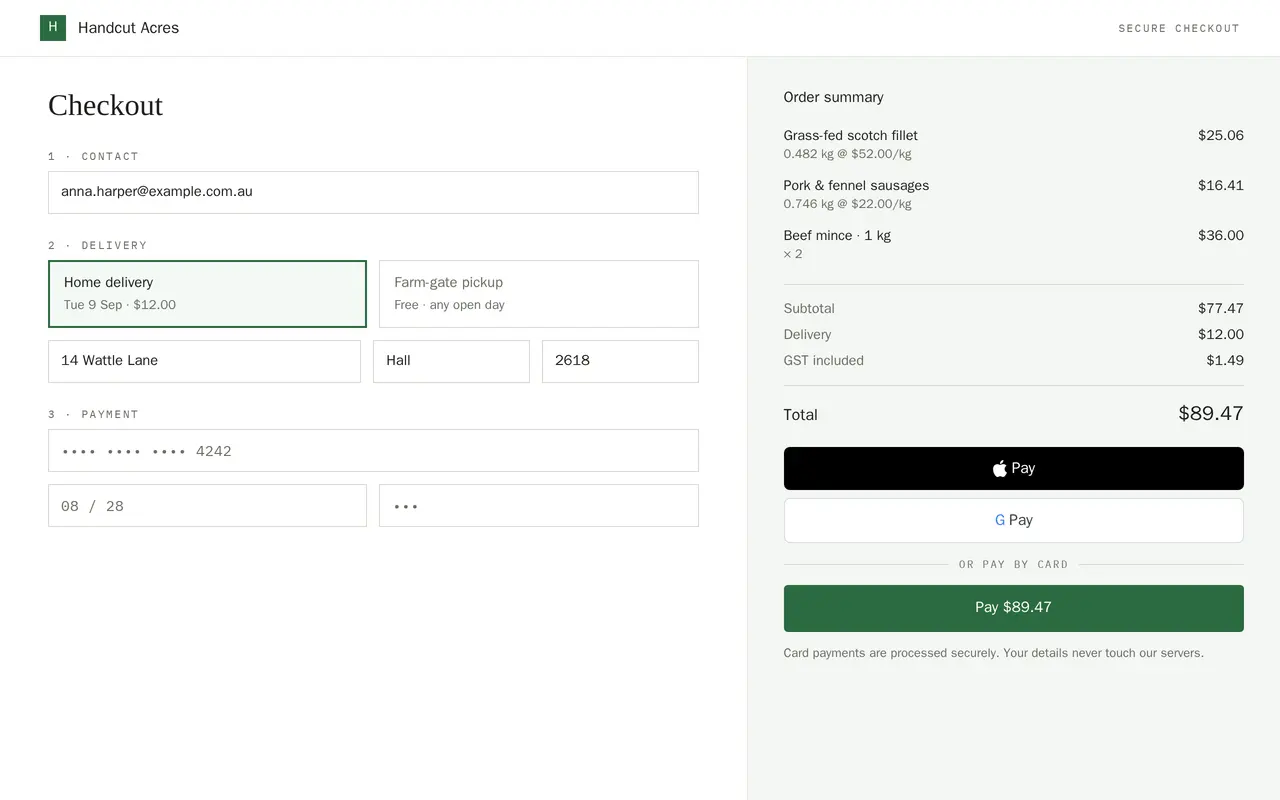Click the Checkout page heading
The width and height of the screenshot is (1280, 800).
[105, 105]
